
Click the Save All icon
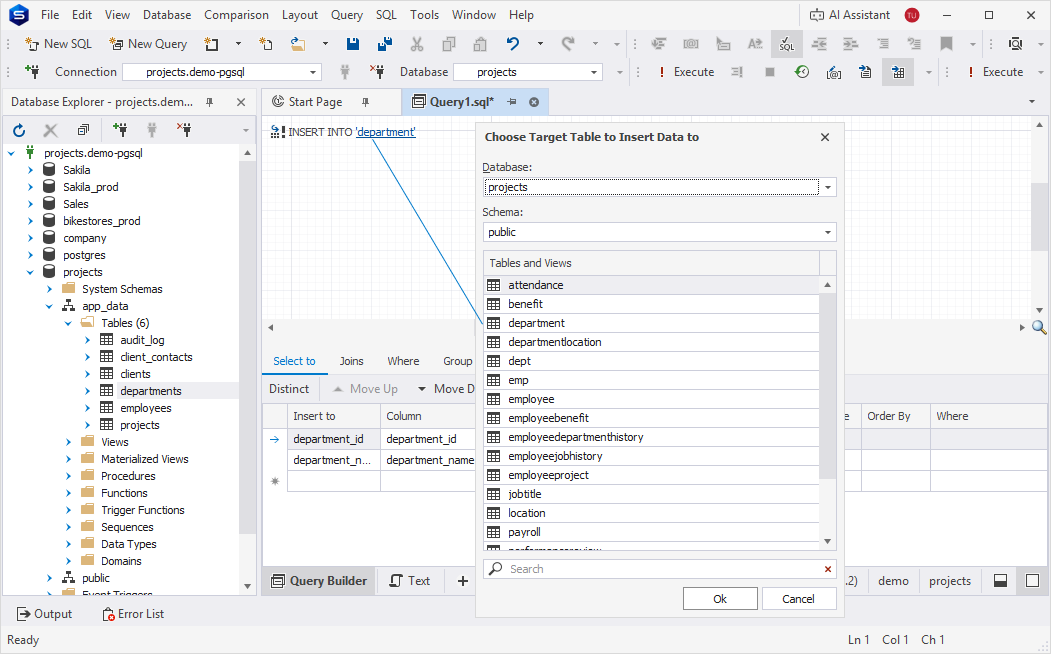(x=385, y=44)
